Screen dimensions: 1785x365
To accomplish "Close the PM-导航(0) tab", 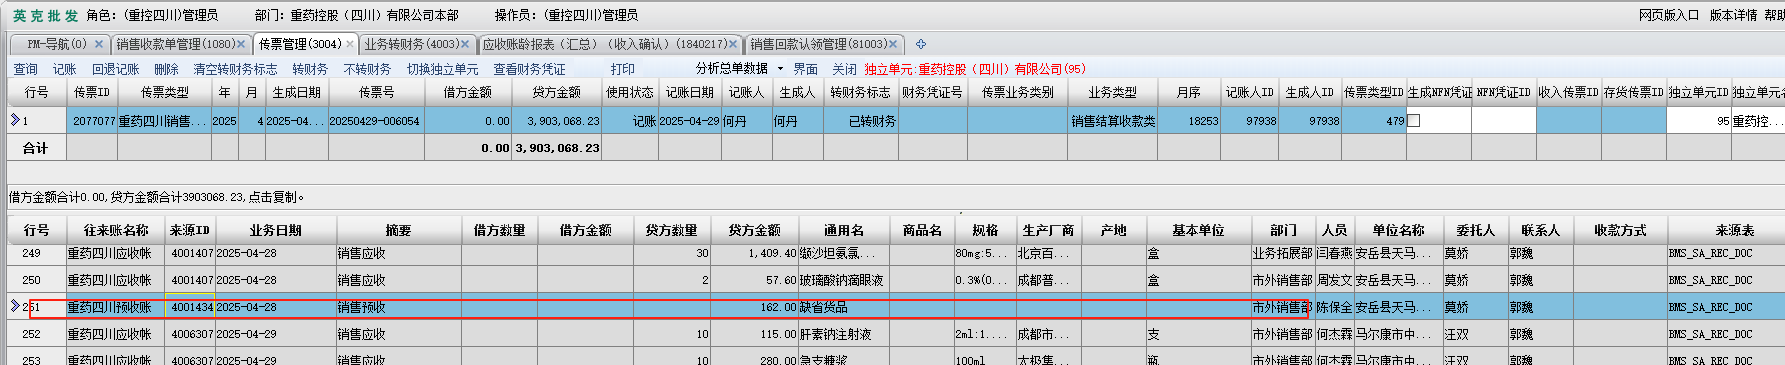I will click(x=99, y=44).
